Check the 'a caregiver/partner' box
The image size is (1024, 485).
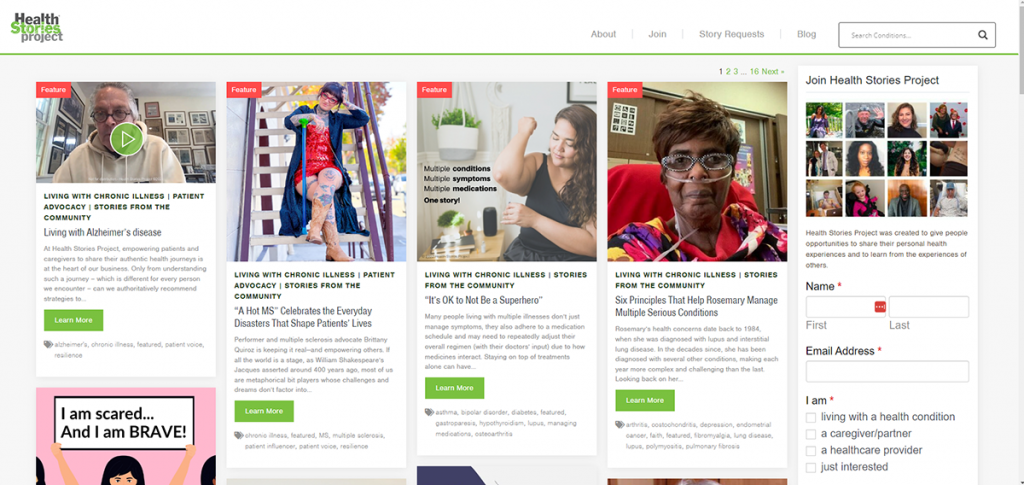pyautogui.click(x=810, y=434)
